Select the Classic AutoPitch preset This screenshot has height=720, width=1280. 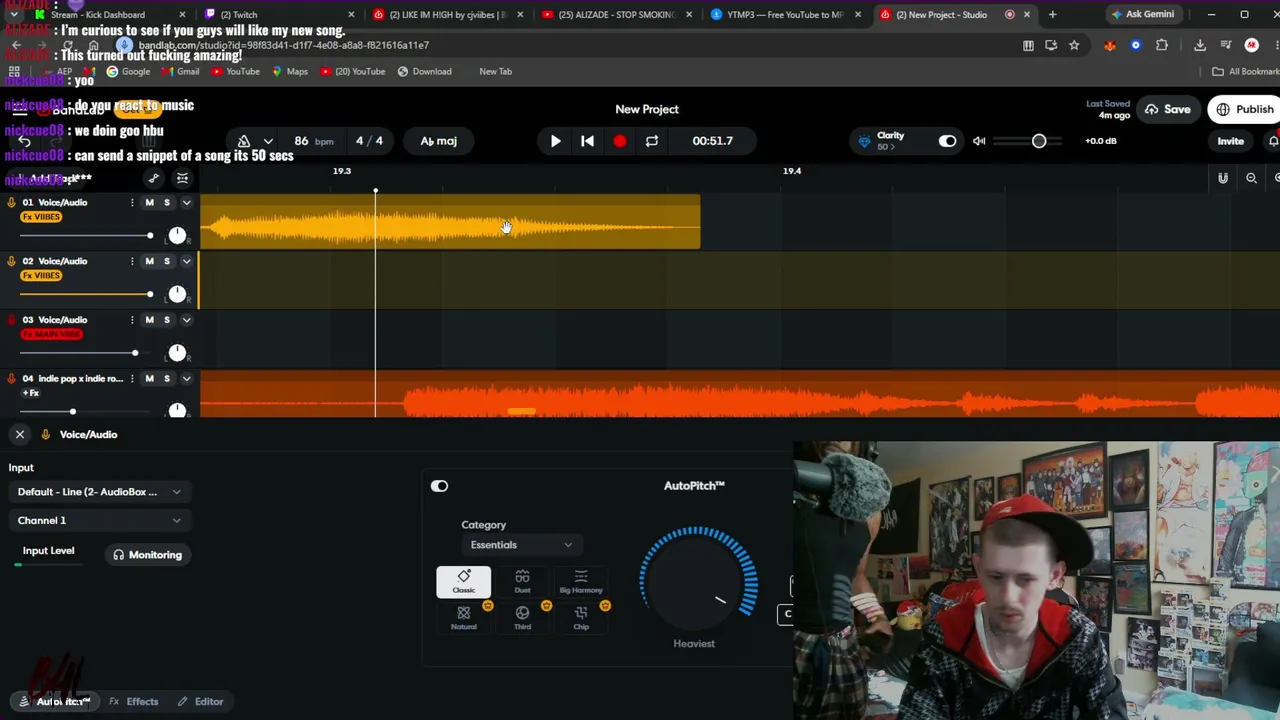coord(464,582)
